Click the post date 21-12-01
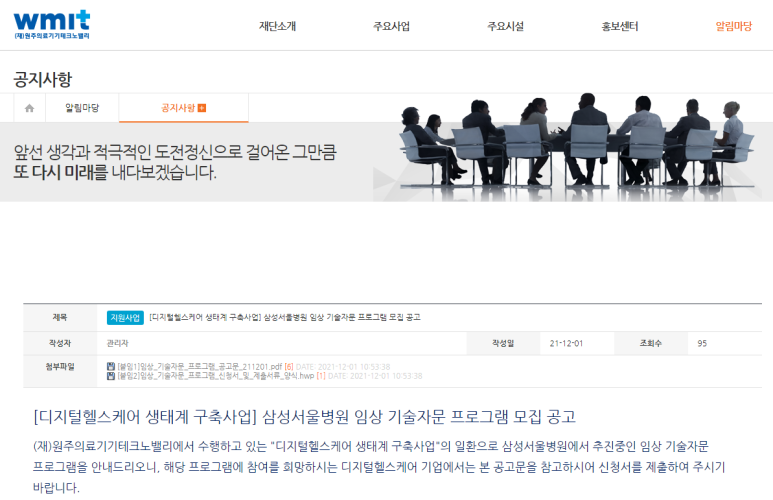Viewport: 773px width, 500px height. [566, 343]
